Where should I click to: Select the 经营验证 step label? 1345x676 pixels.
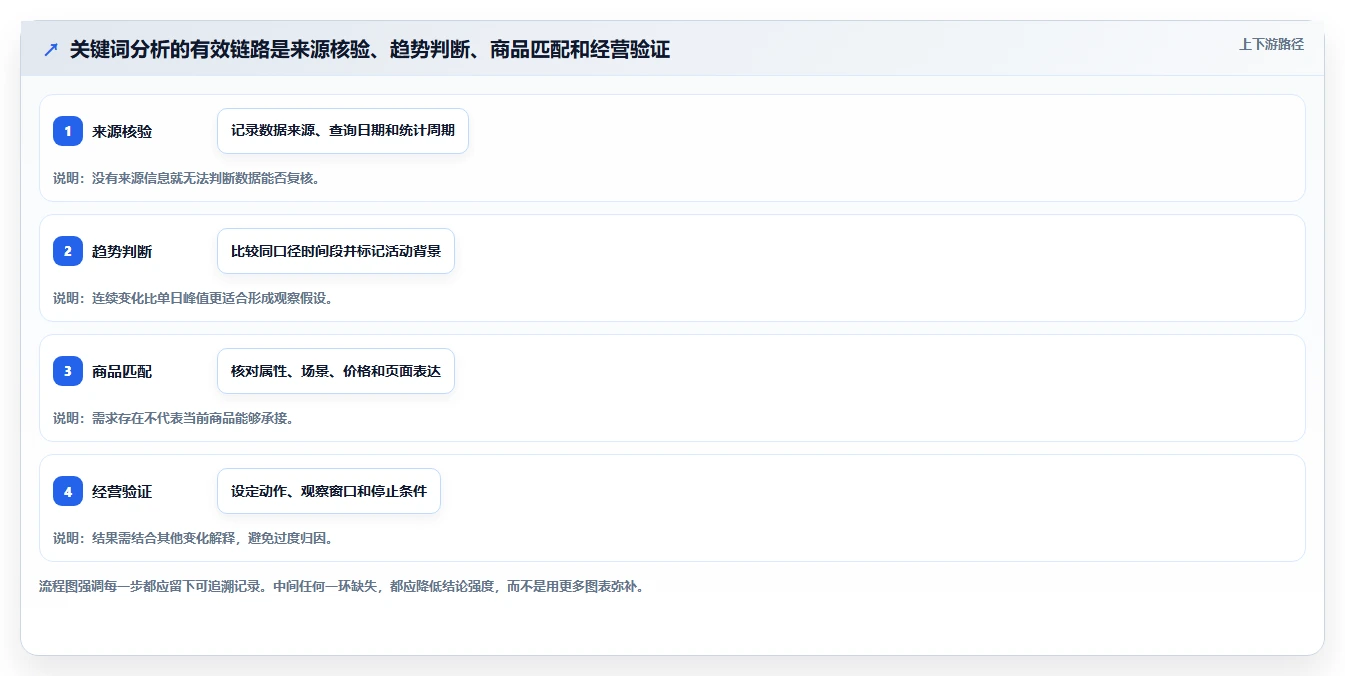[122, 492]
